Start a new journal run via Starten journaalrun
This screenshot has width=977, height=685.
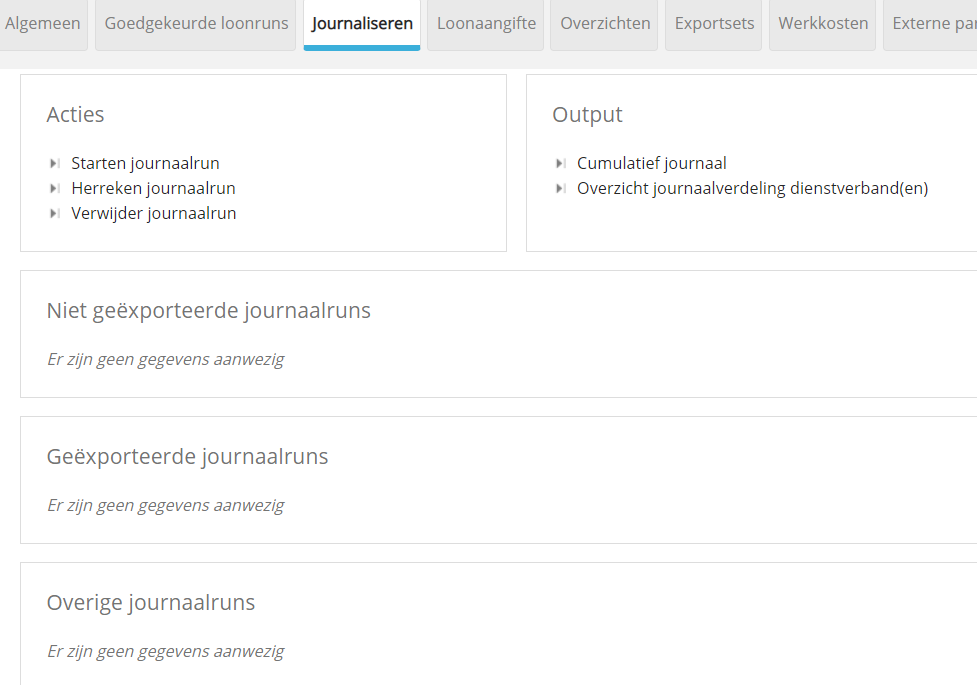(145, 164)
